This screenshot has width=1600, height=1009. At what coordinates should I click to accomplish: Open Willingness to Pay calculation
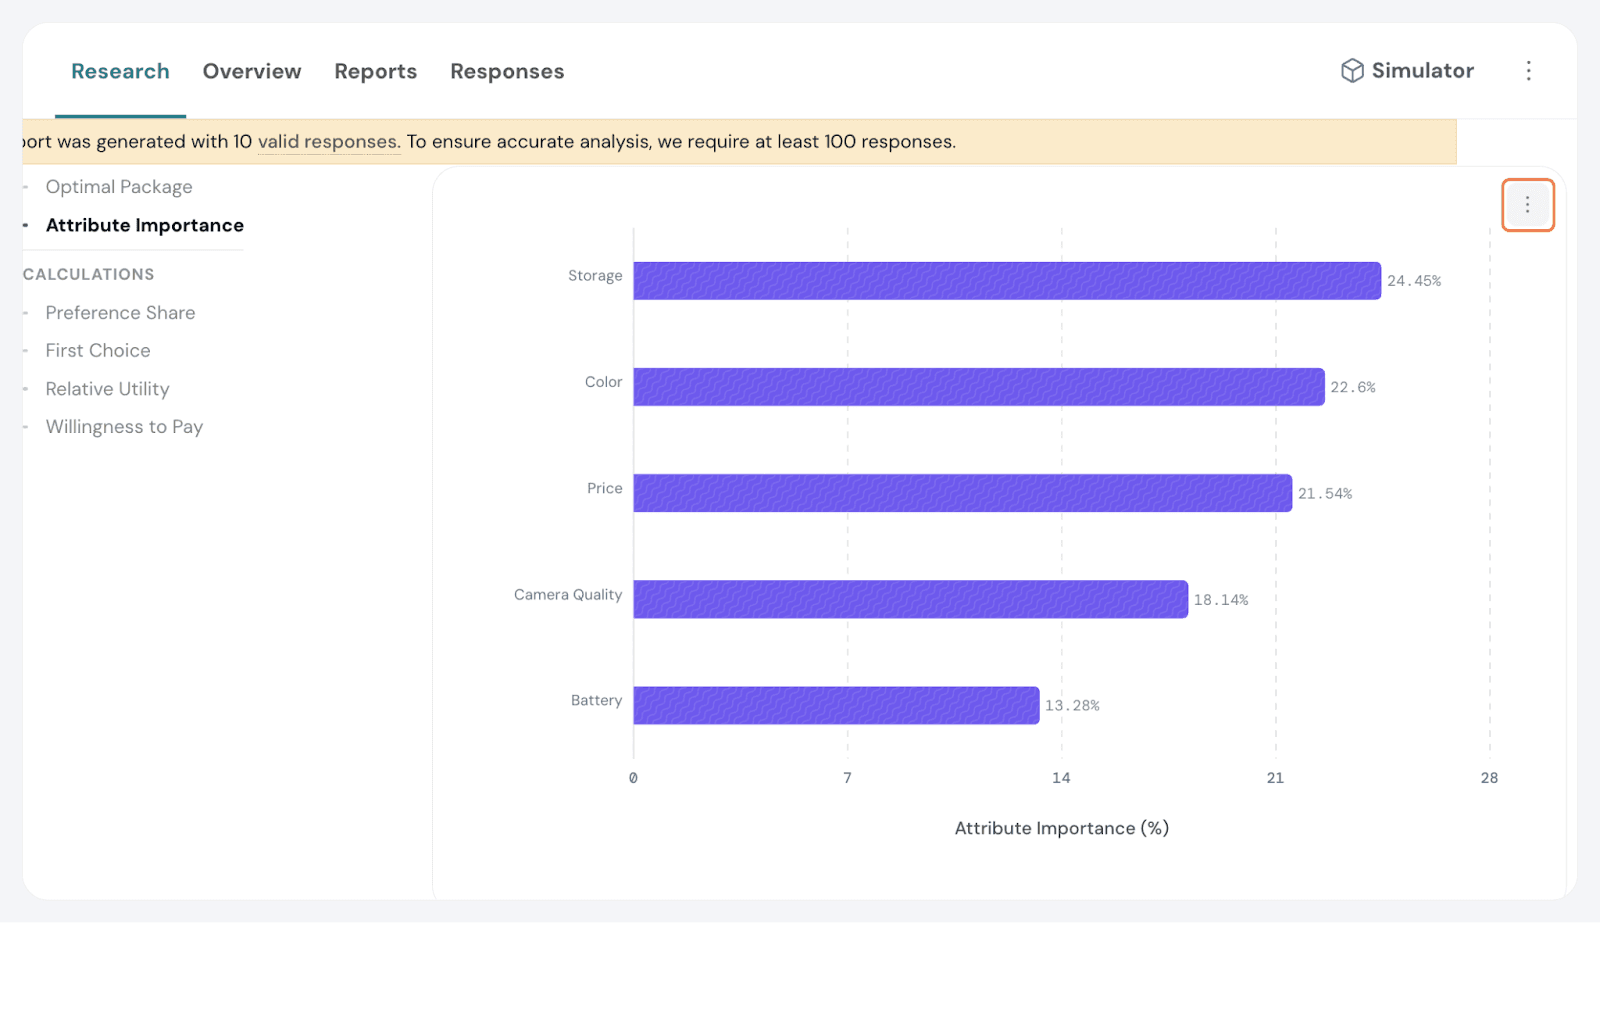[124, 427]
